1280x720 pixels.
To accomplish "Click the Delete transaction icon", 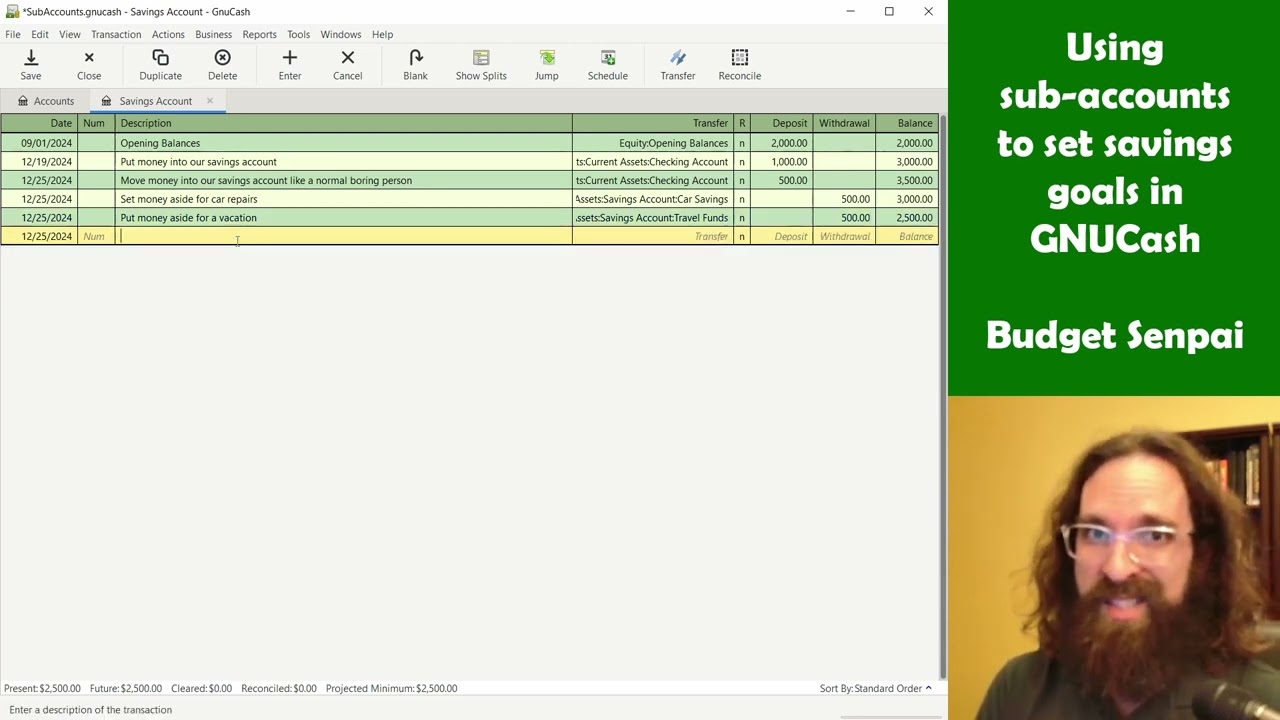I will click(222, 65).
